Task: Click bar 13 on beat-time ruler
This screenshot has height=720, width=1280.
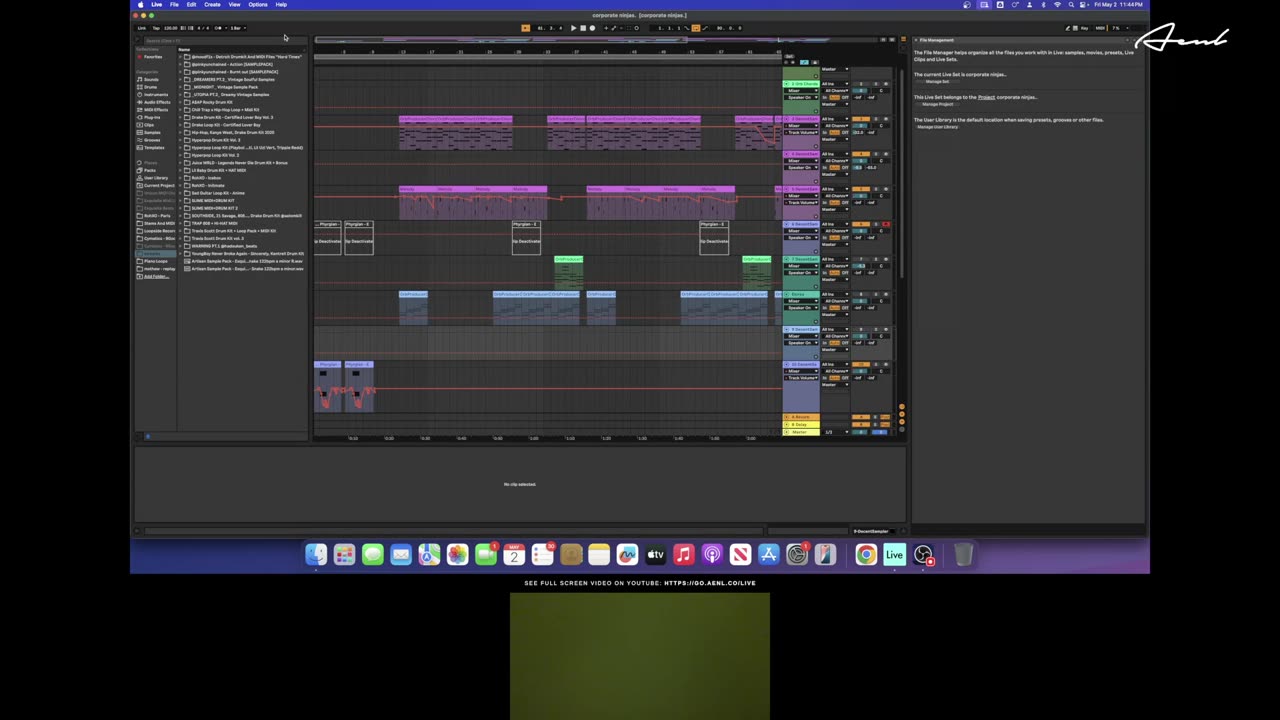Action: point(402,51)
